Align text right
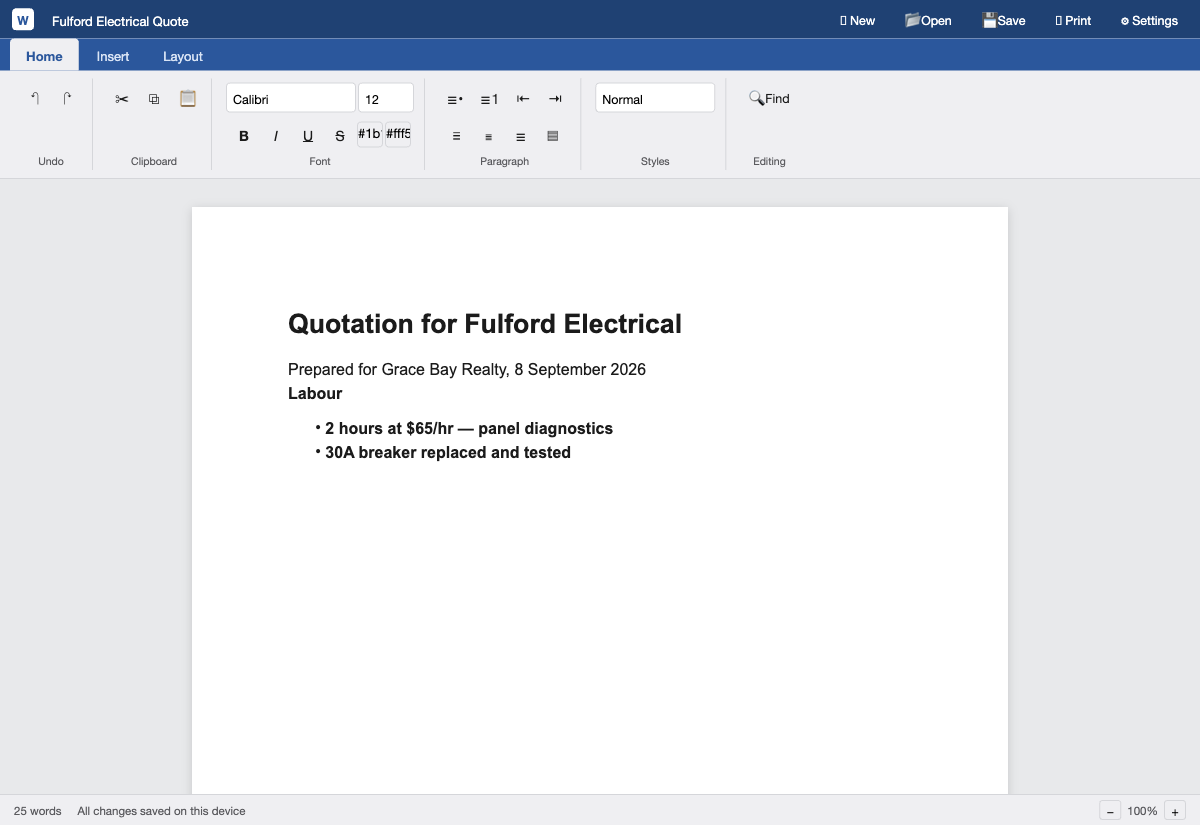 (521, 135)
